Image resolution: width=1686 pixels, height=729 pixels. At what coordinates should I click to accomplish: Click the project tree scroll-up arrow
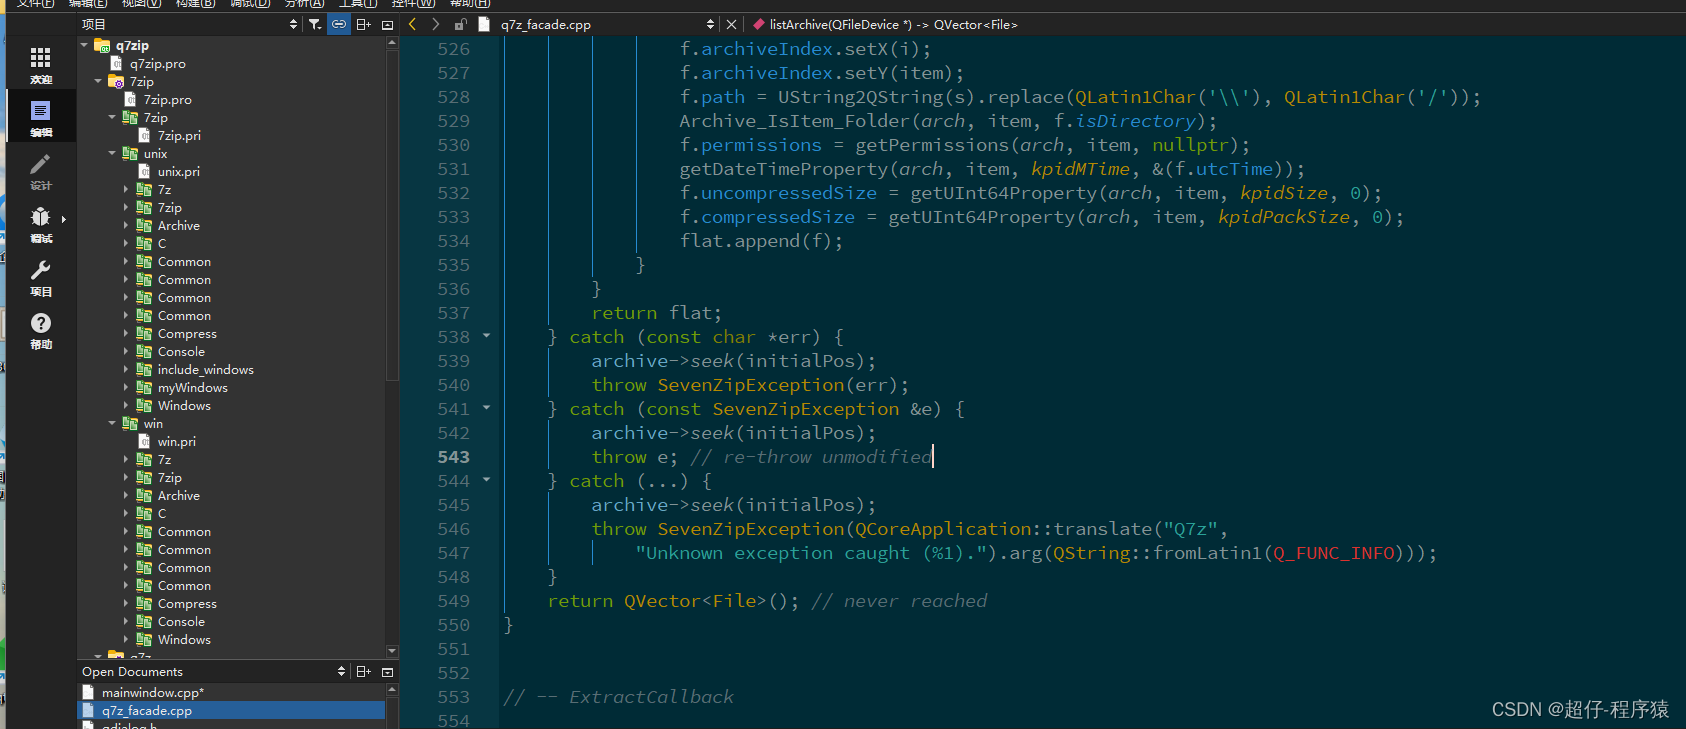(x=392, y=43)
